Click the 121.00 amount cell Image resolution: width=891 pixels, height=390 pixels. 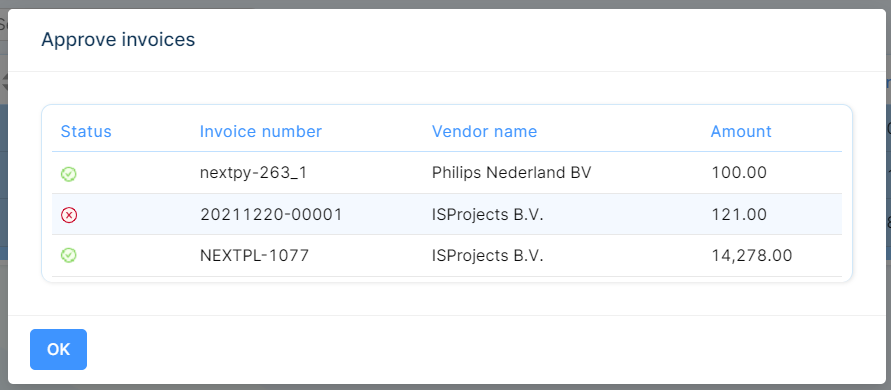[x=739, y=214]
